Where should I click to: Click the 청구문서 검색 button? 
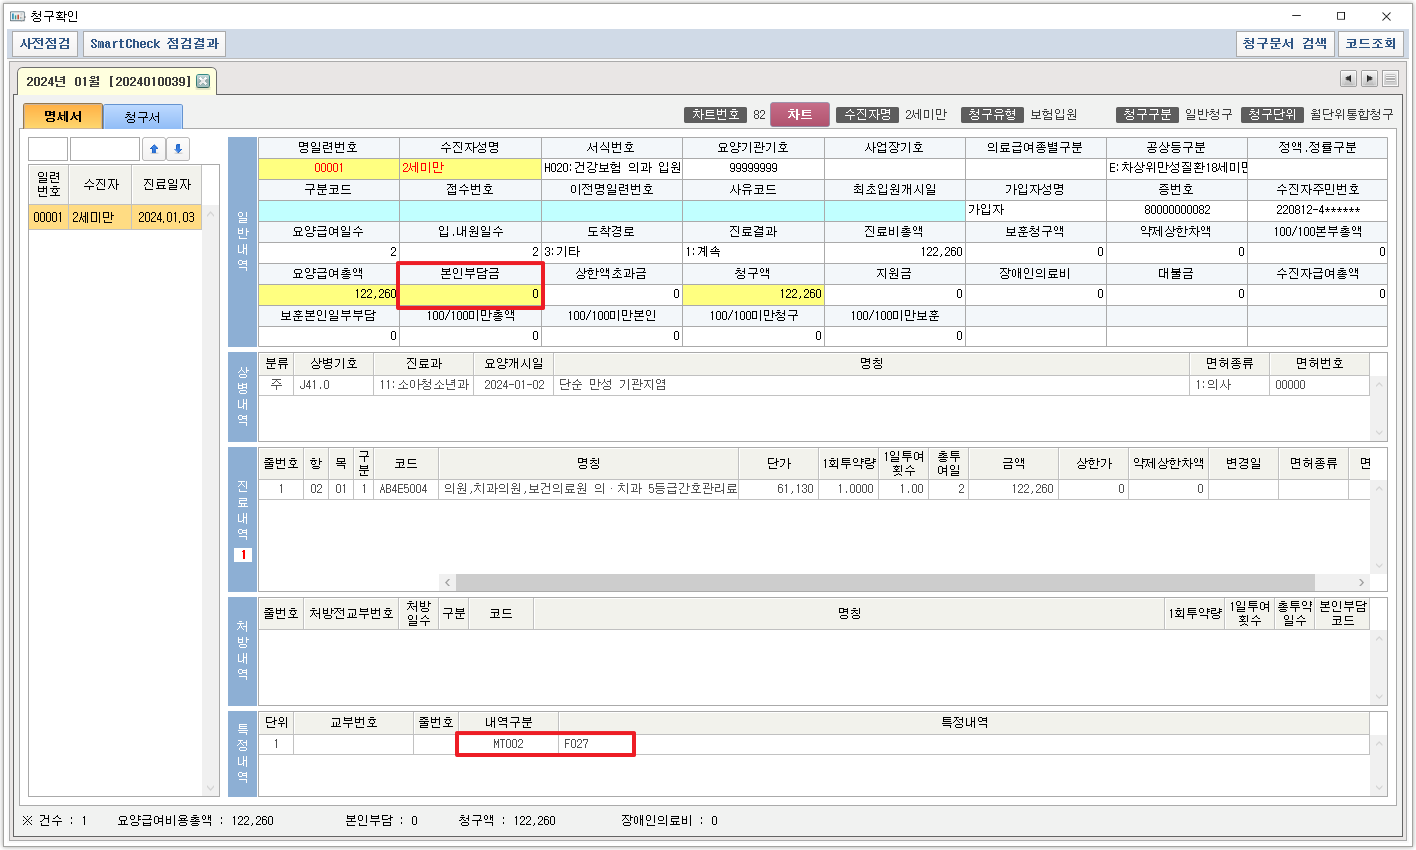(1284, 44)
